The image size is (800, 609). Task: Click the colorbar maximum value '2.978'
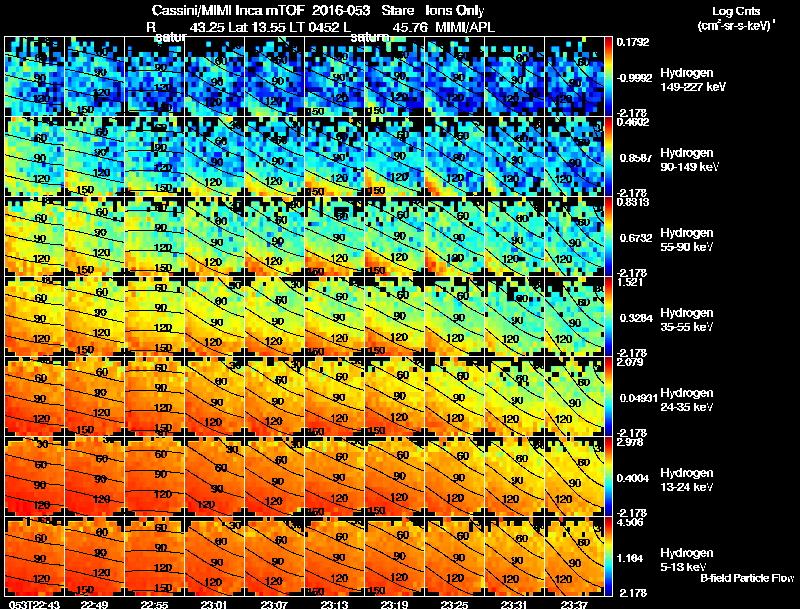point(630,442)
